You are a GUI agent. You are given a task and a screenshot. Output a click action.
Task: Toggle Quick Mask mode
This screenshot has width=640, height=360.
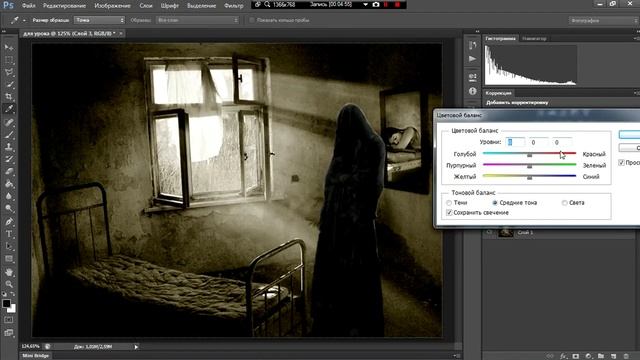pyautogui.click(x=9, y=320)
